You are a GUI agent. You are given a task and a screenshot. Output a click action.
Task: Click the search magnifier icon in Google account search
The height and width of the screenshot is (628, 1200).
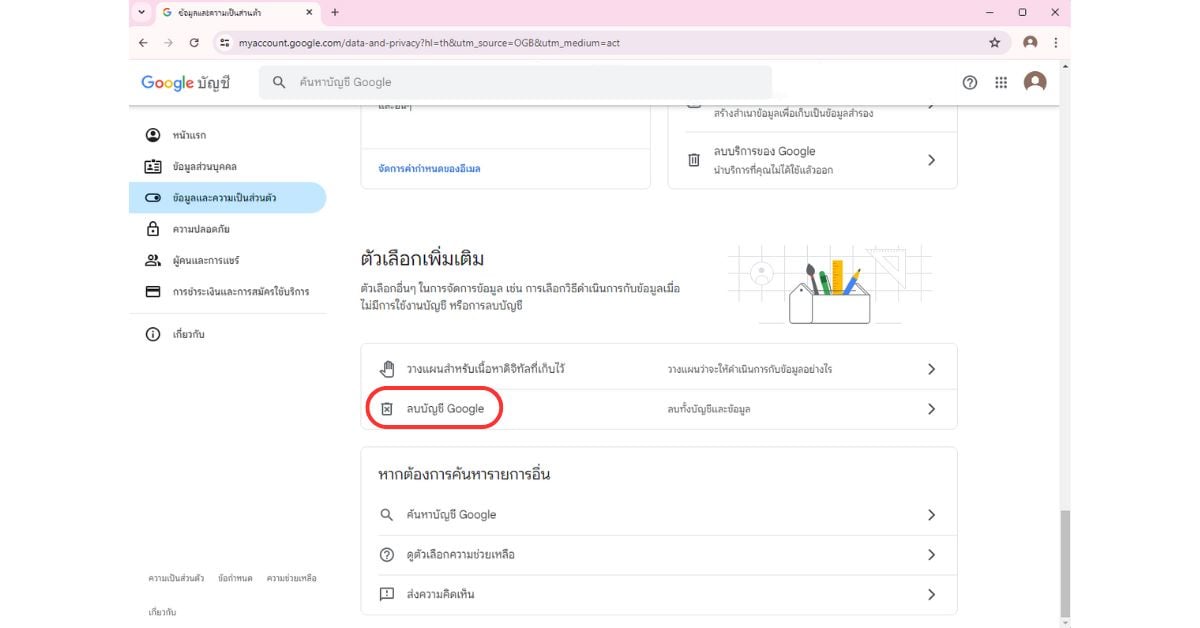click(x=279, y=82)
